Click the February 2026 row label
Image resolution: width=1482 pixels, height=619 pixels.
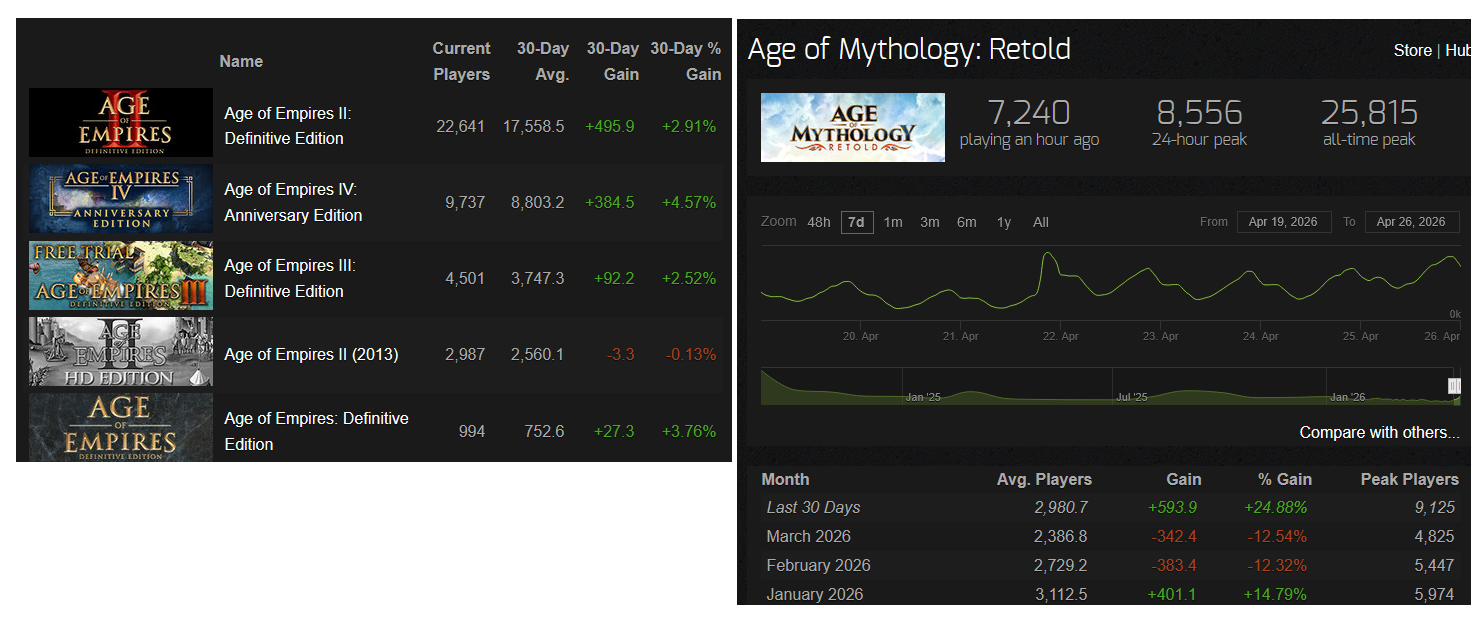818,565
